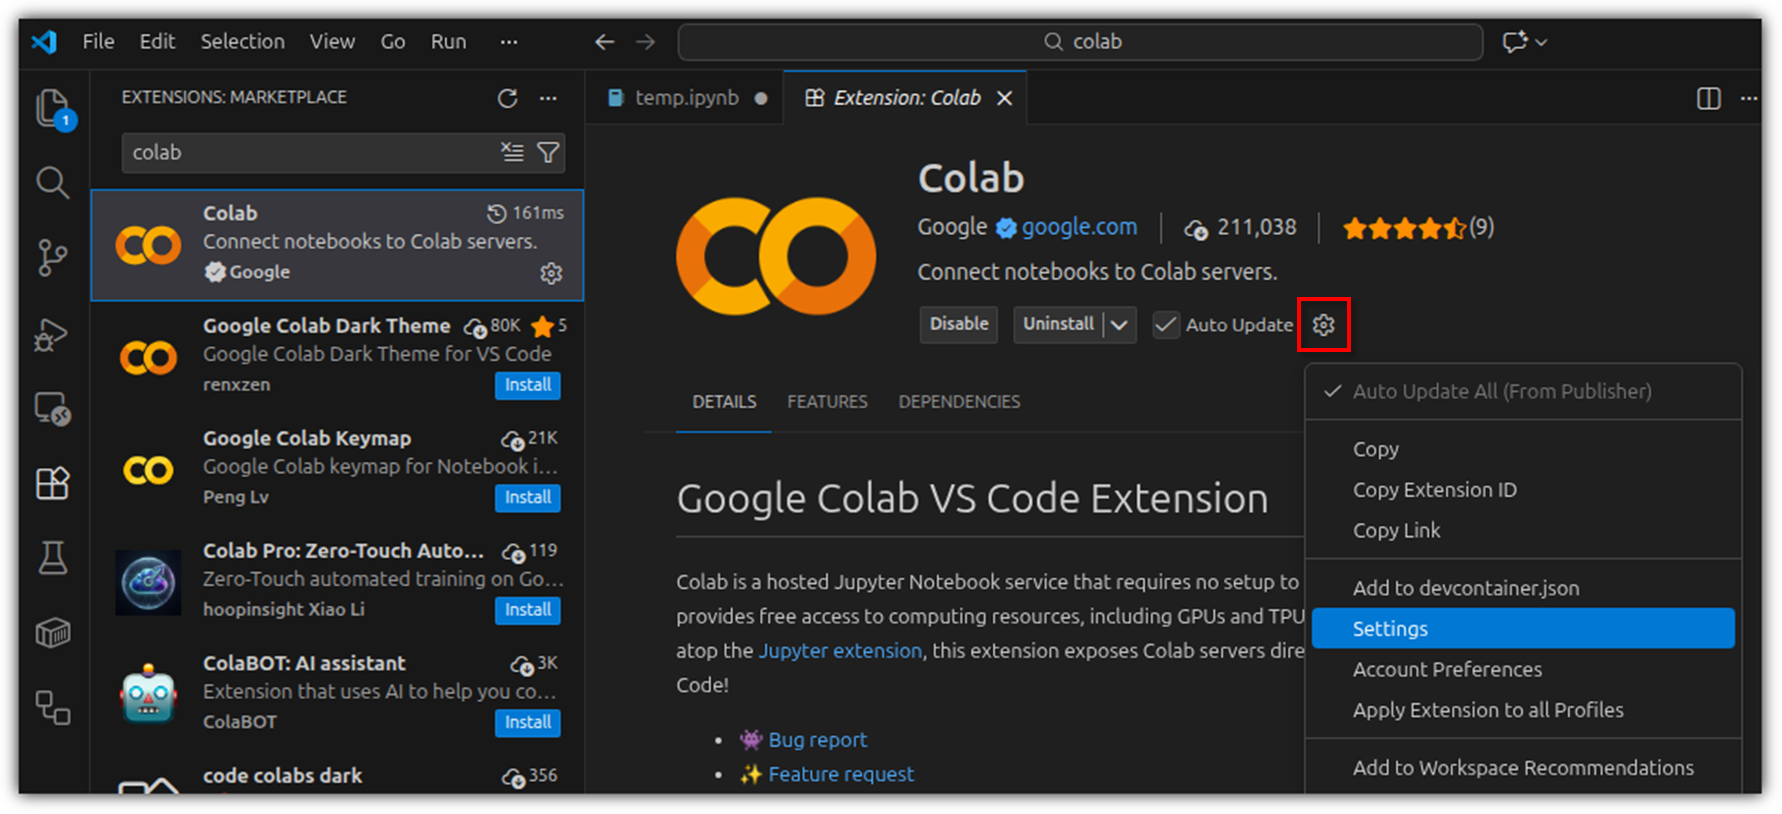This screenshot has width=1782, height=814.
Task: Open the Bug report link
Action: click(817, 740)
